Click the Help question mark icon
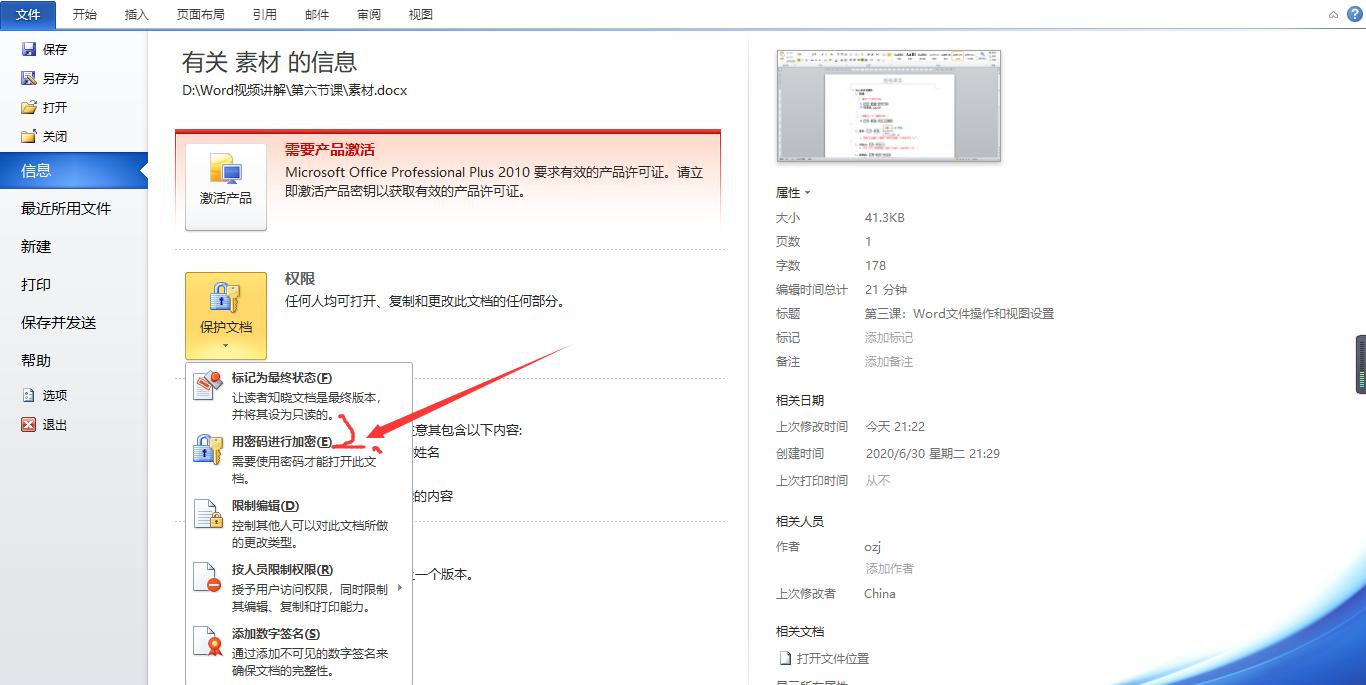The height and width of the screenshot is (685, 1366). (1356, 15)
